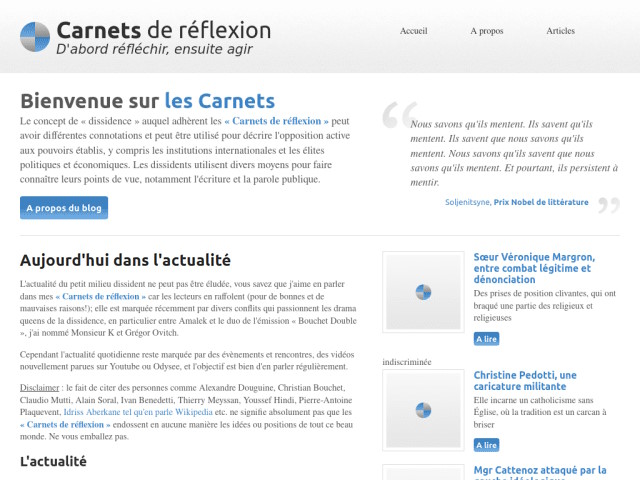Click « Carnets de réflexion » link in actualité paragraph
The height and width of the screenshot is (480, 640).
click(100, 296)
